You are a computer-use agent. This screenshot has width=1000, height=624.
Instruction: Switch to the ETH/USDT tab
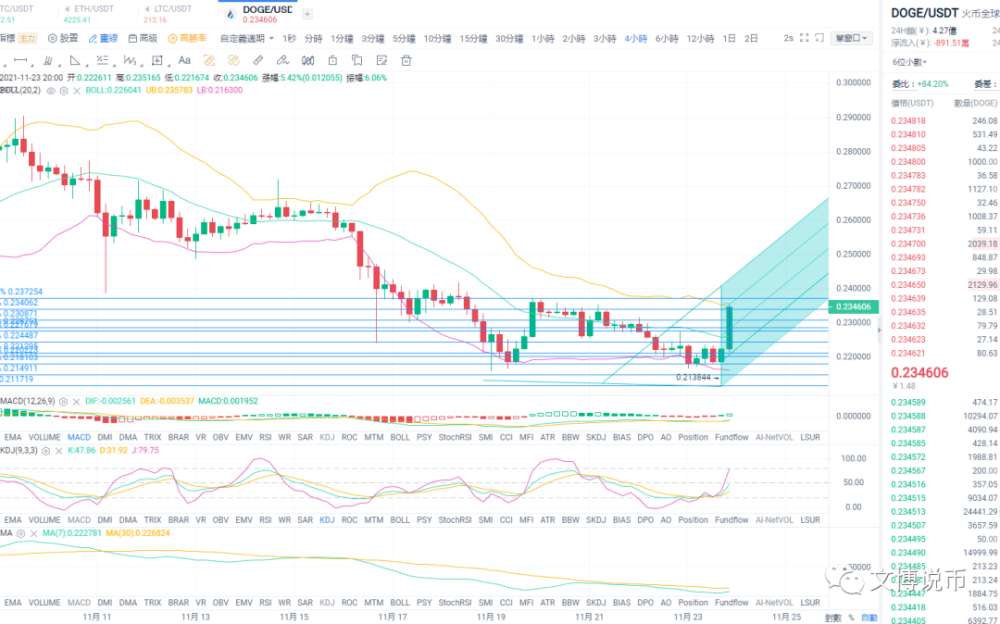88,13
